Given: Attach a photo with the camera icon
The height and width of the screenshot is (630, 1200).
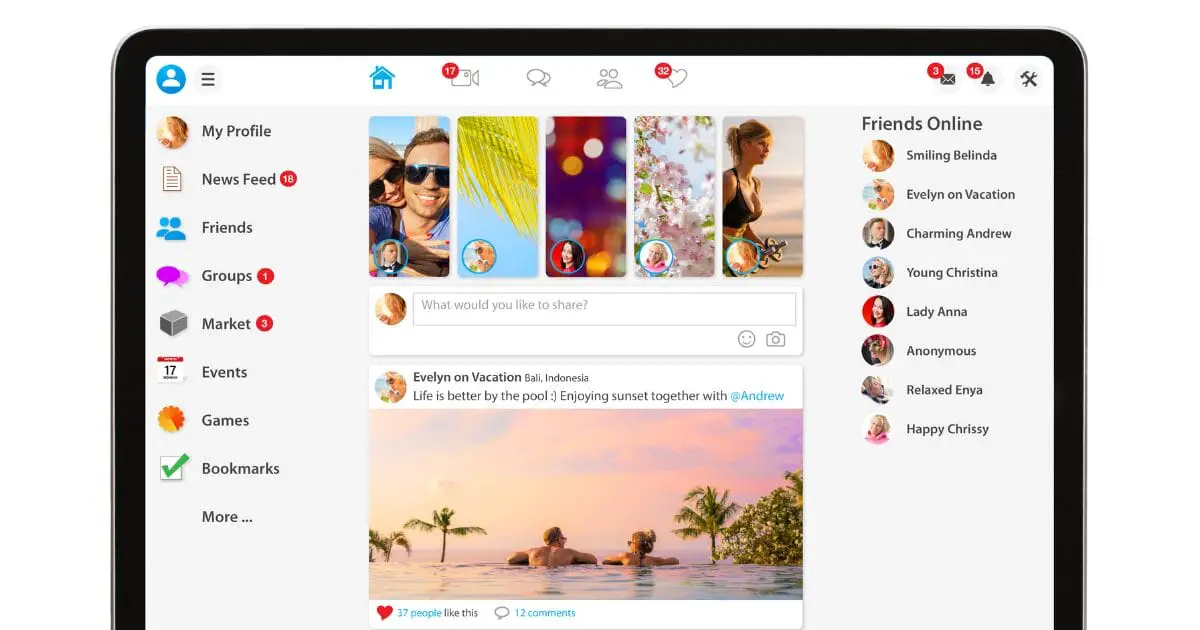Looking at the screenshot, I should pos(775,339).
